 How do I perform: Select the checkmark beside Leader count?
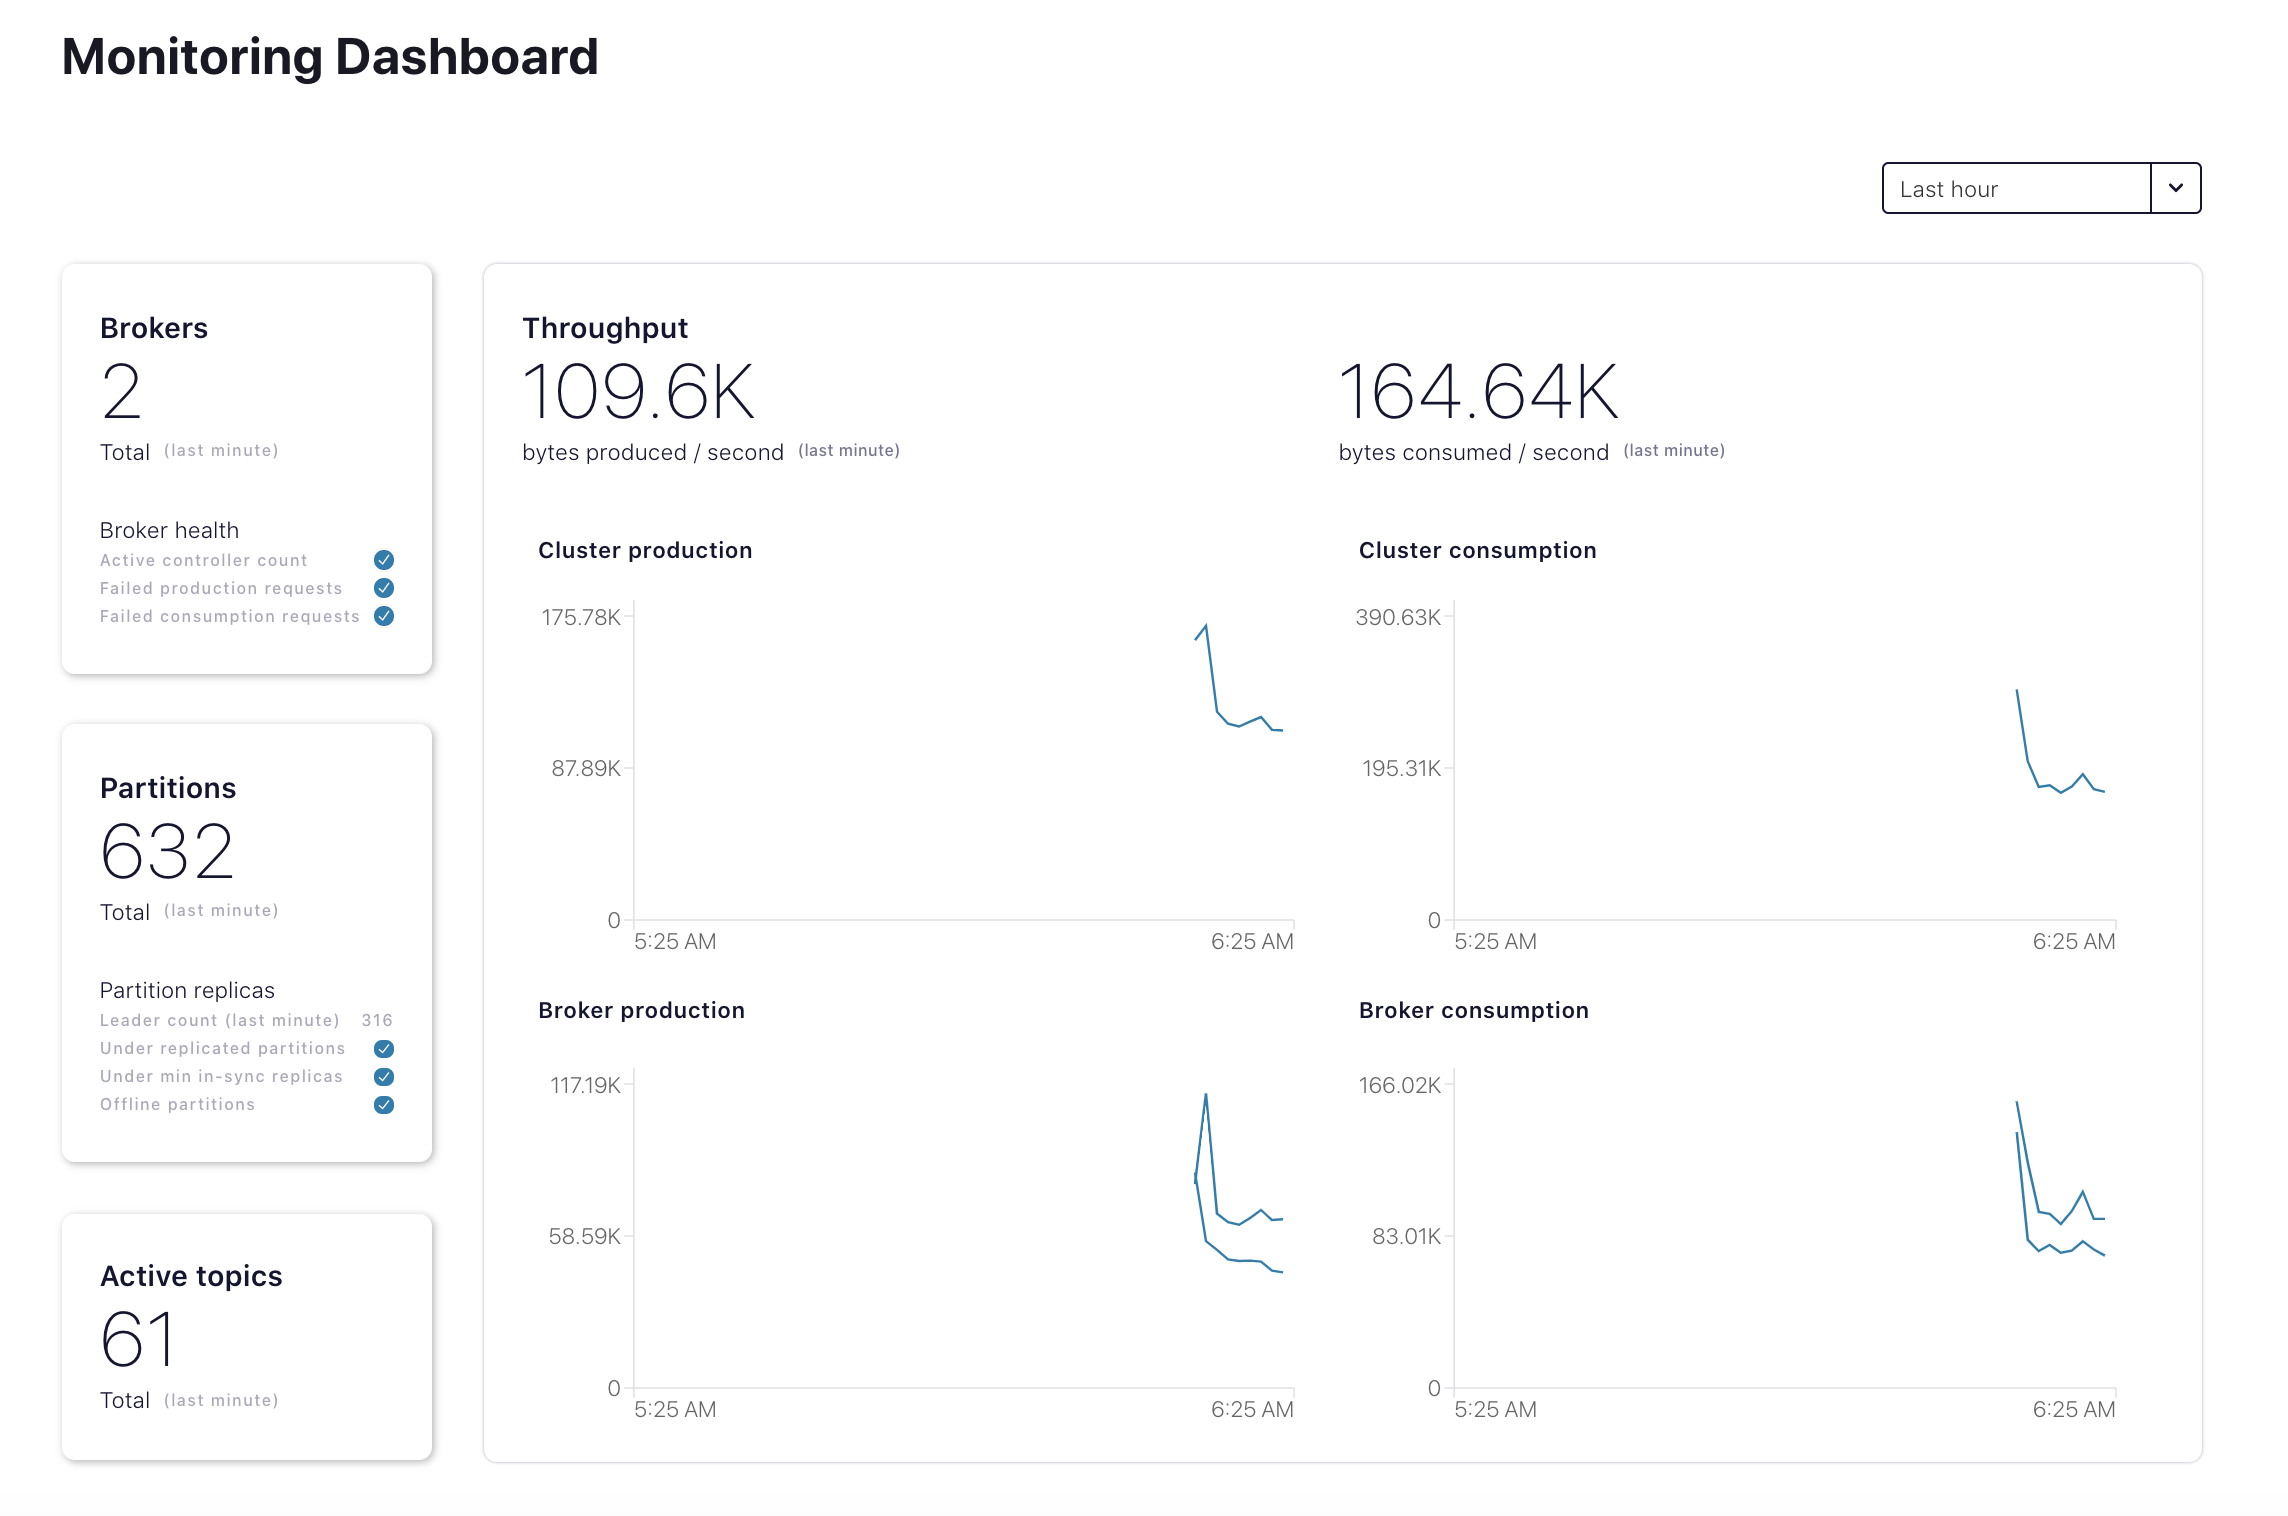pyautogui.click(x=377, y=1020)
